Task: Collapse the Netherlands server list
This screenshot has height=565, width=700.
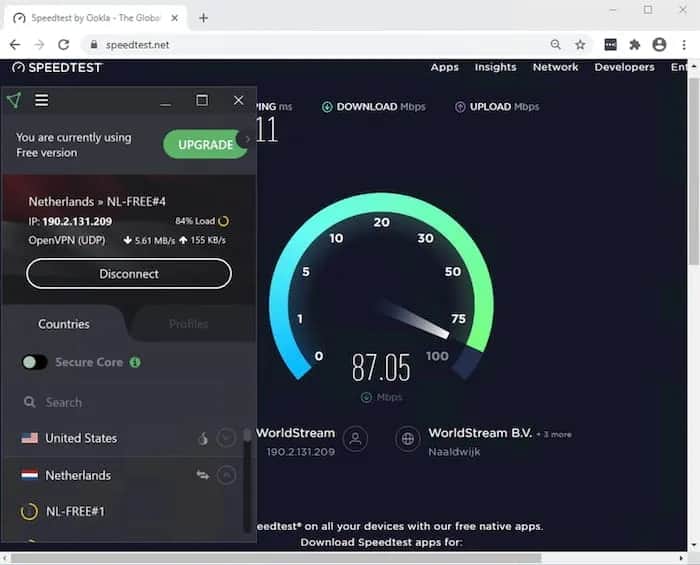Action: point(226,475)
